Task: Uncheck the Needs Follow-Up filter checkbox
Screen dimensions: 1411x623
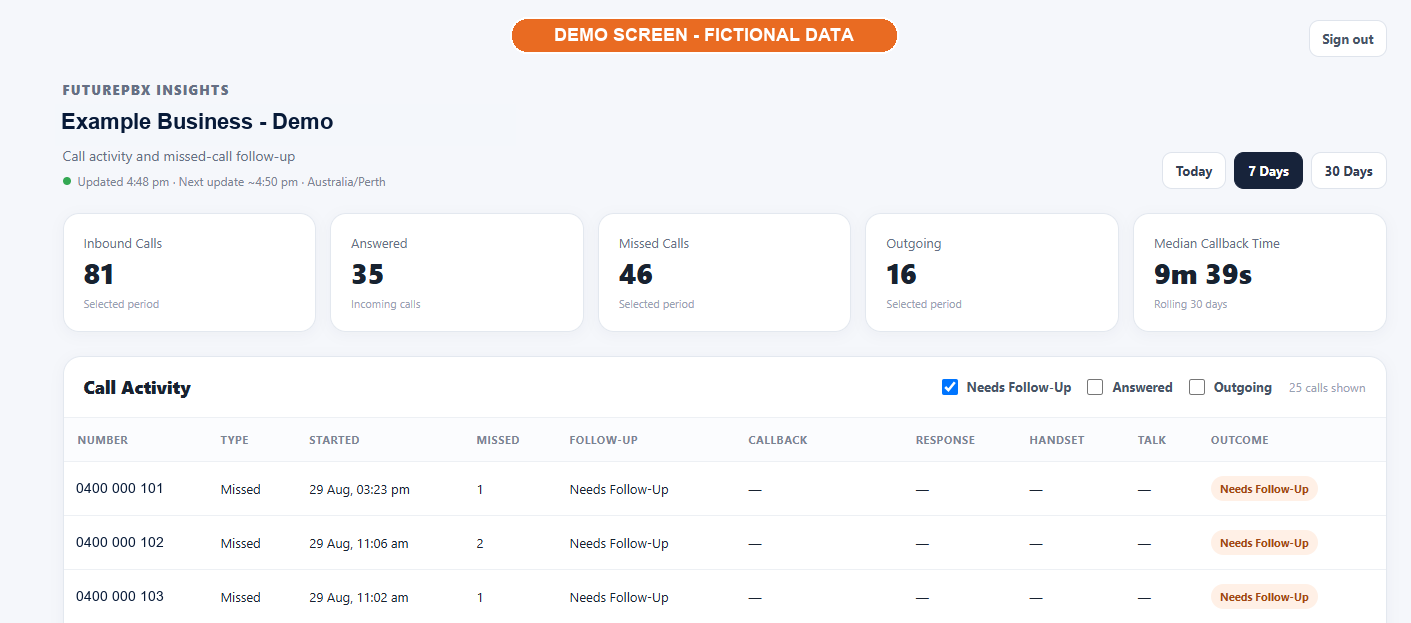Action: (x=950, y=387)
